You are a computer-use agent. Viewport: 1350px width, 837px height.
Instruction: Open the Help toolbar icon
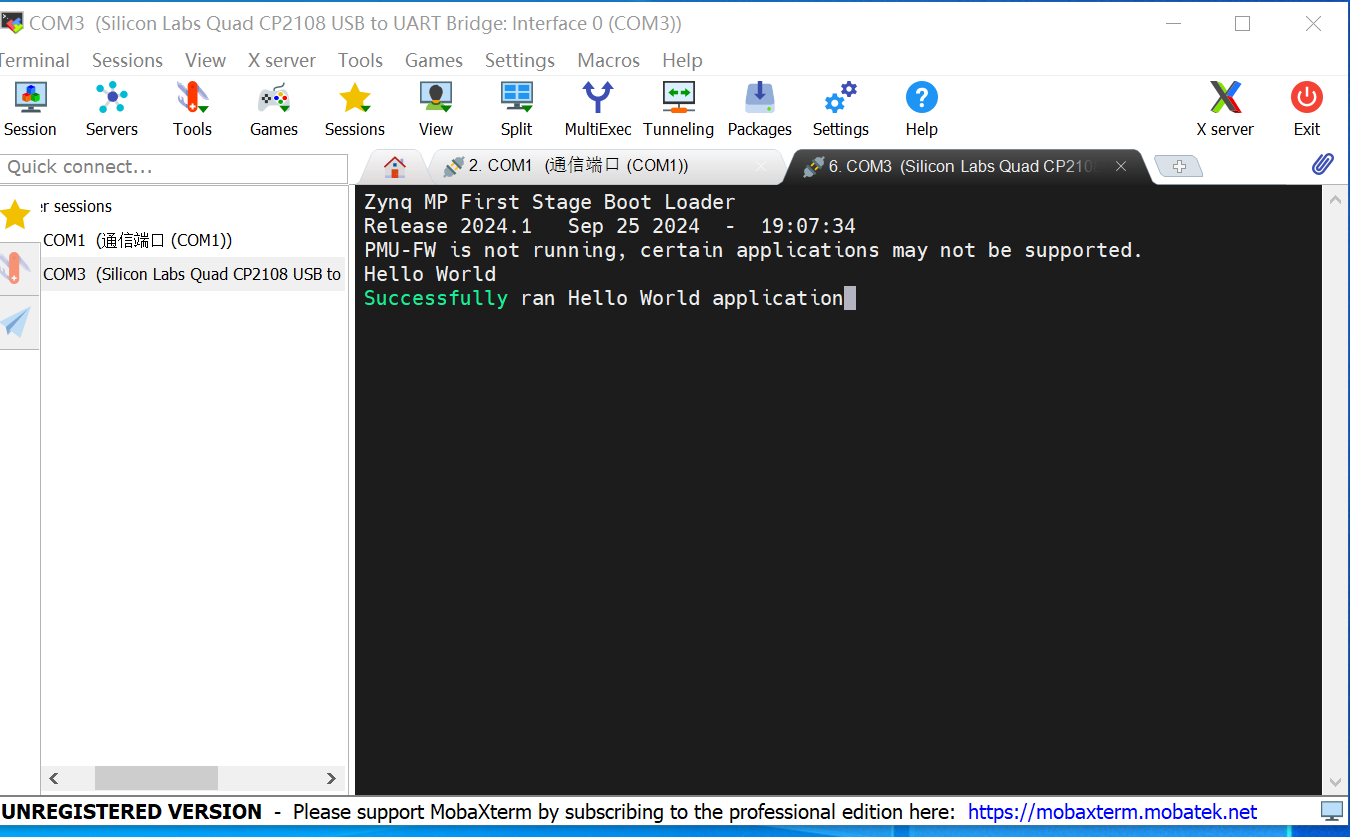(922, 109)
